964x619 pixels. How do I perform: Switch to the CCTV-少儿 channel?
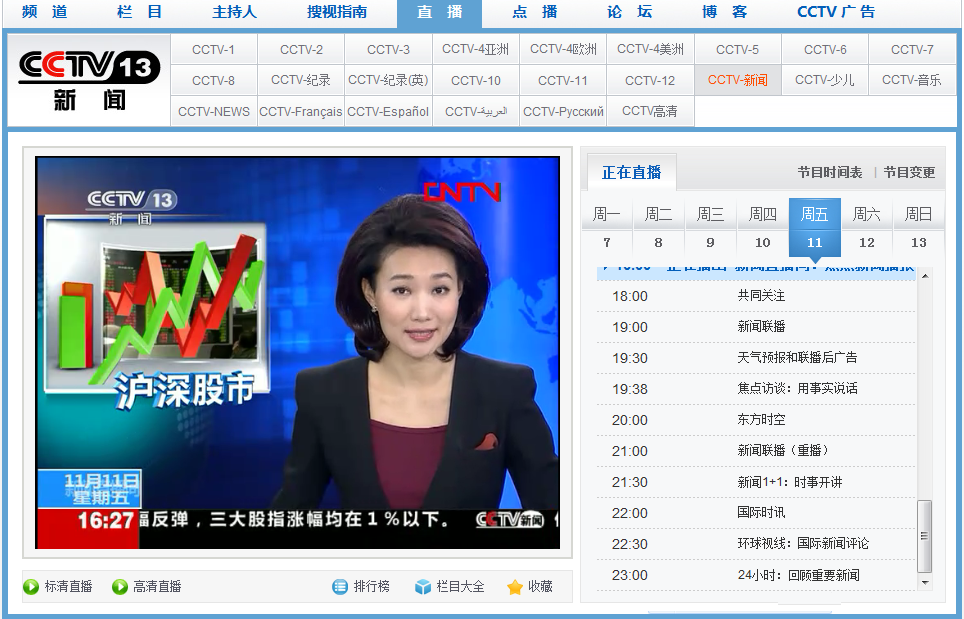tap(825, 81)
